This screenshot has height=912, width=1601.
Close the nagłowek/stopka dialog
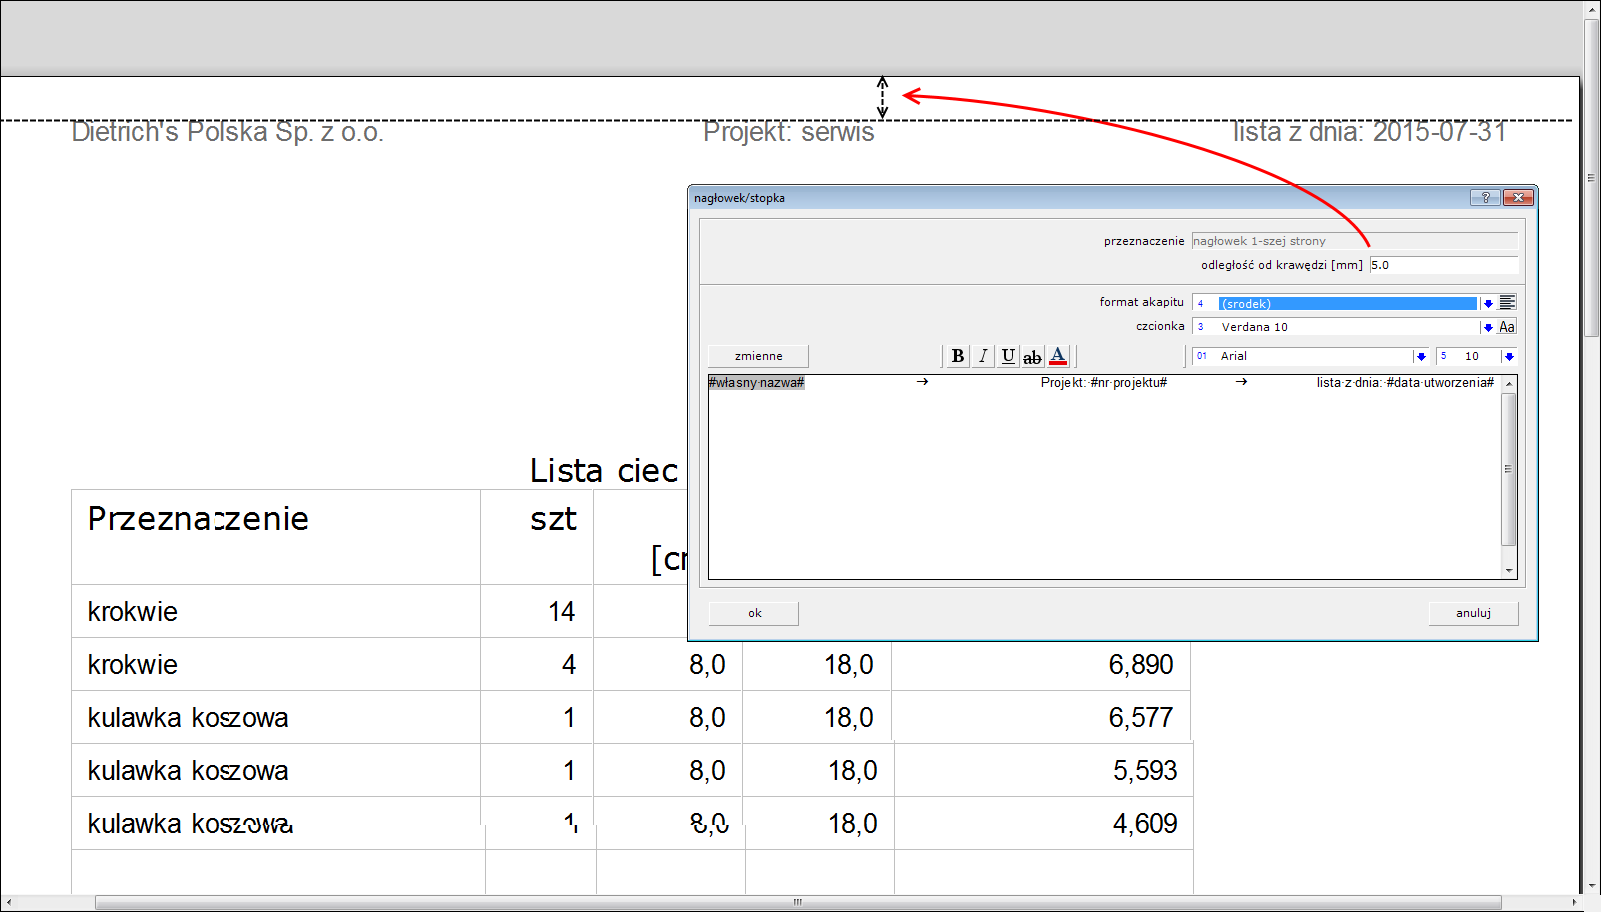(x=1518, y=198)
